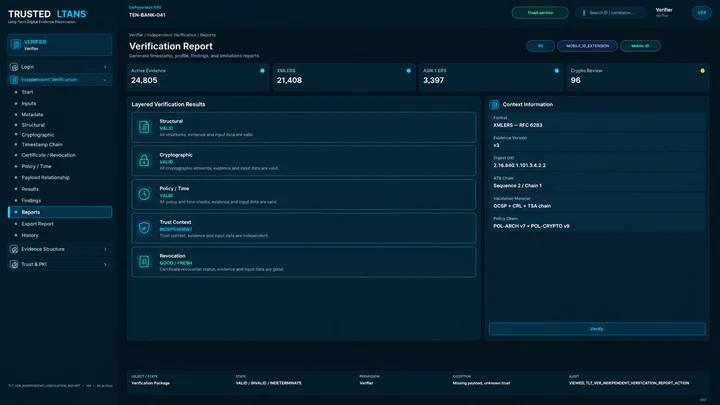Click Digest OID 2.16.840.1.101.3.4.2.2
The image size is (720, 405).
coord(519,165)
